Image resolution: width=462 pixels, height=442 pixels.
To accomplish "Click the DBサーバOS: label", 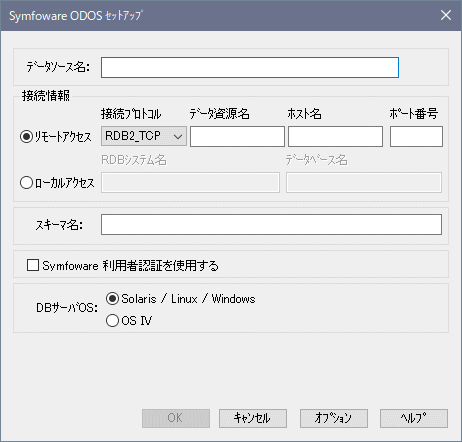I will [x=67, y=308].
